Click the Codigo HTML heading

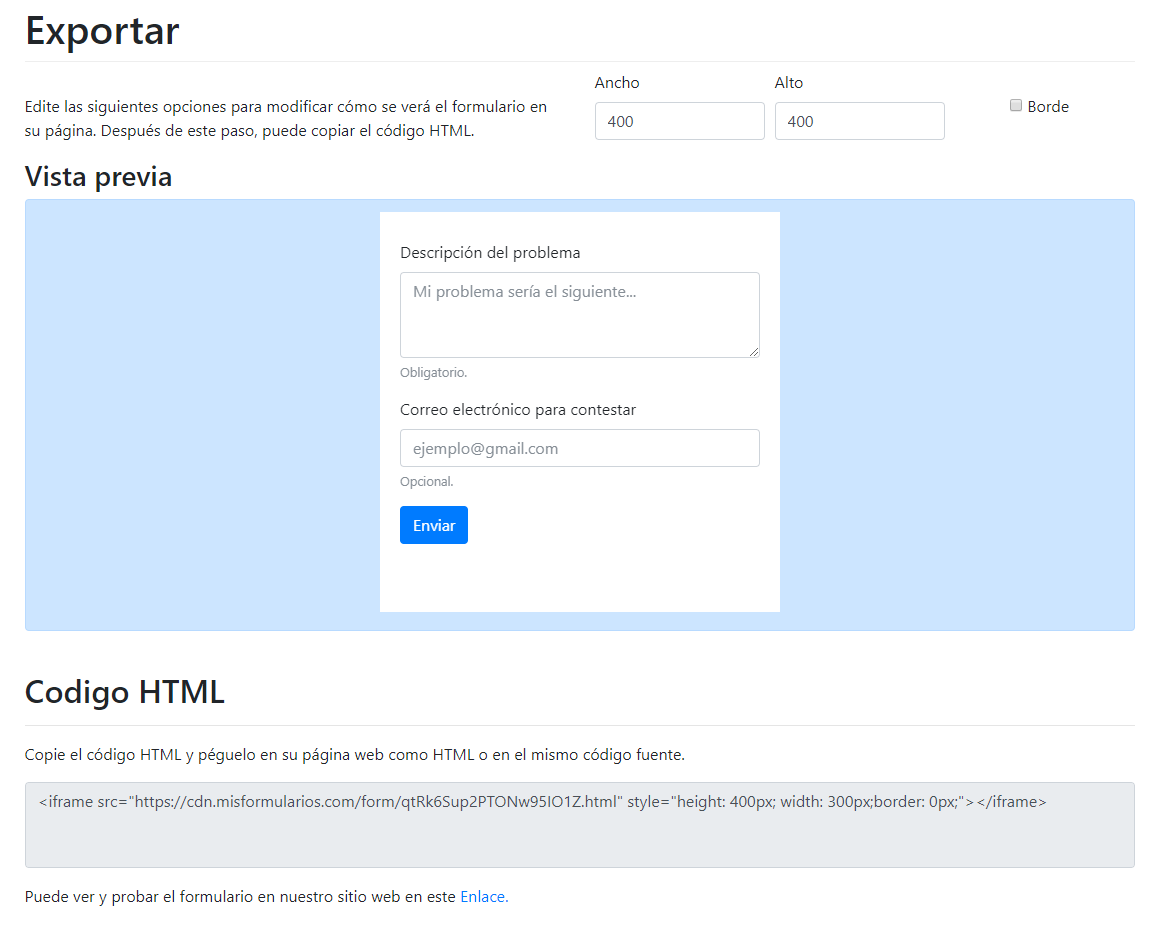pos(124,692)
